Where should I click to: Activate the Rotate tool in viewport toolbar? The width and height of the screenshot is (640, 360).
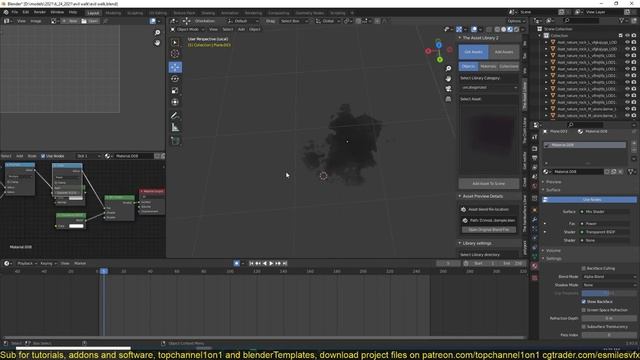tap(175, 79)
